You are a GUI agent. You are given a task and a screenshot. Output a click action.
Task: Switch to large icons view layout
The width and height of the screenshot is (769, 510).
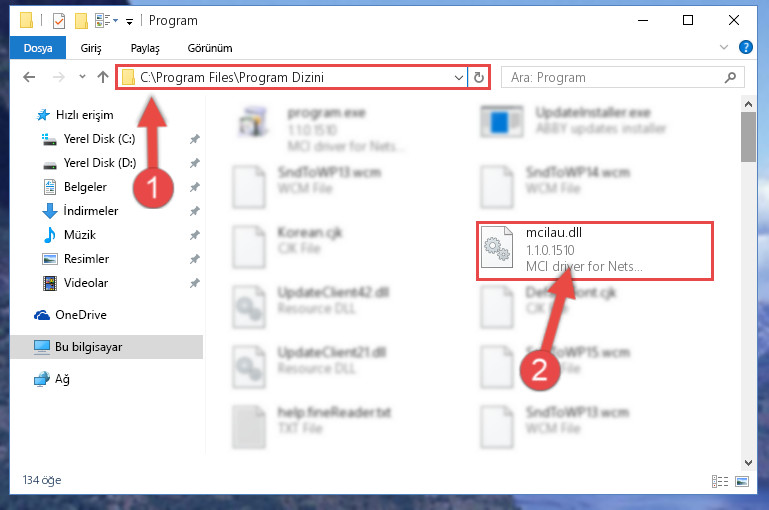tap(742, 481)
